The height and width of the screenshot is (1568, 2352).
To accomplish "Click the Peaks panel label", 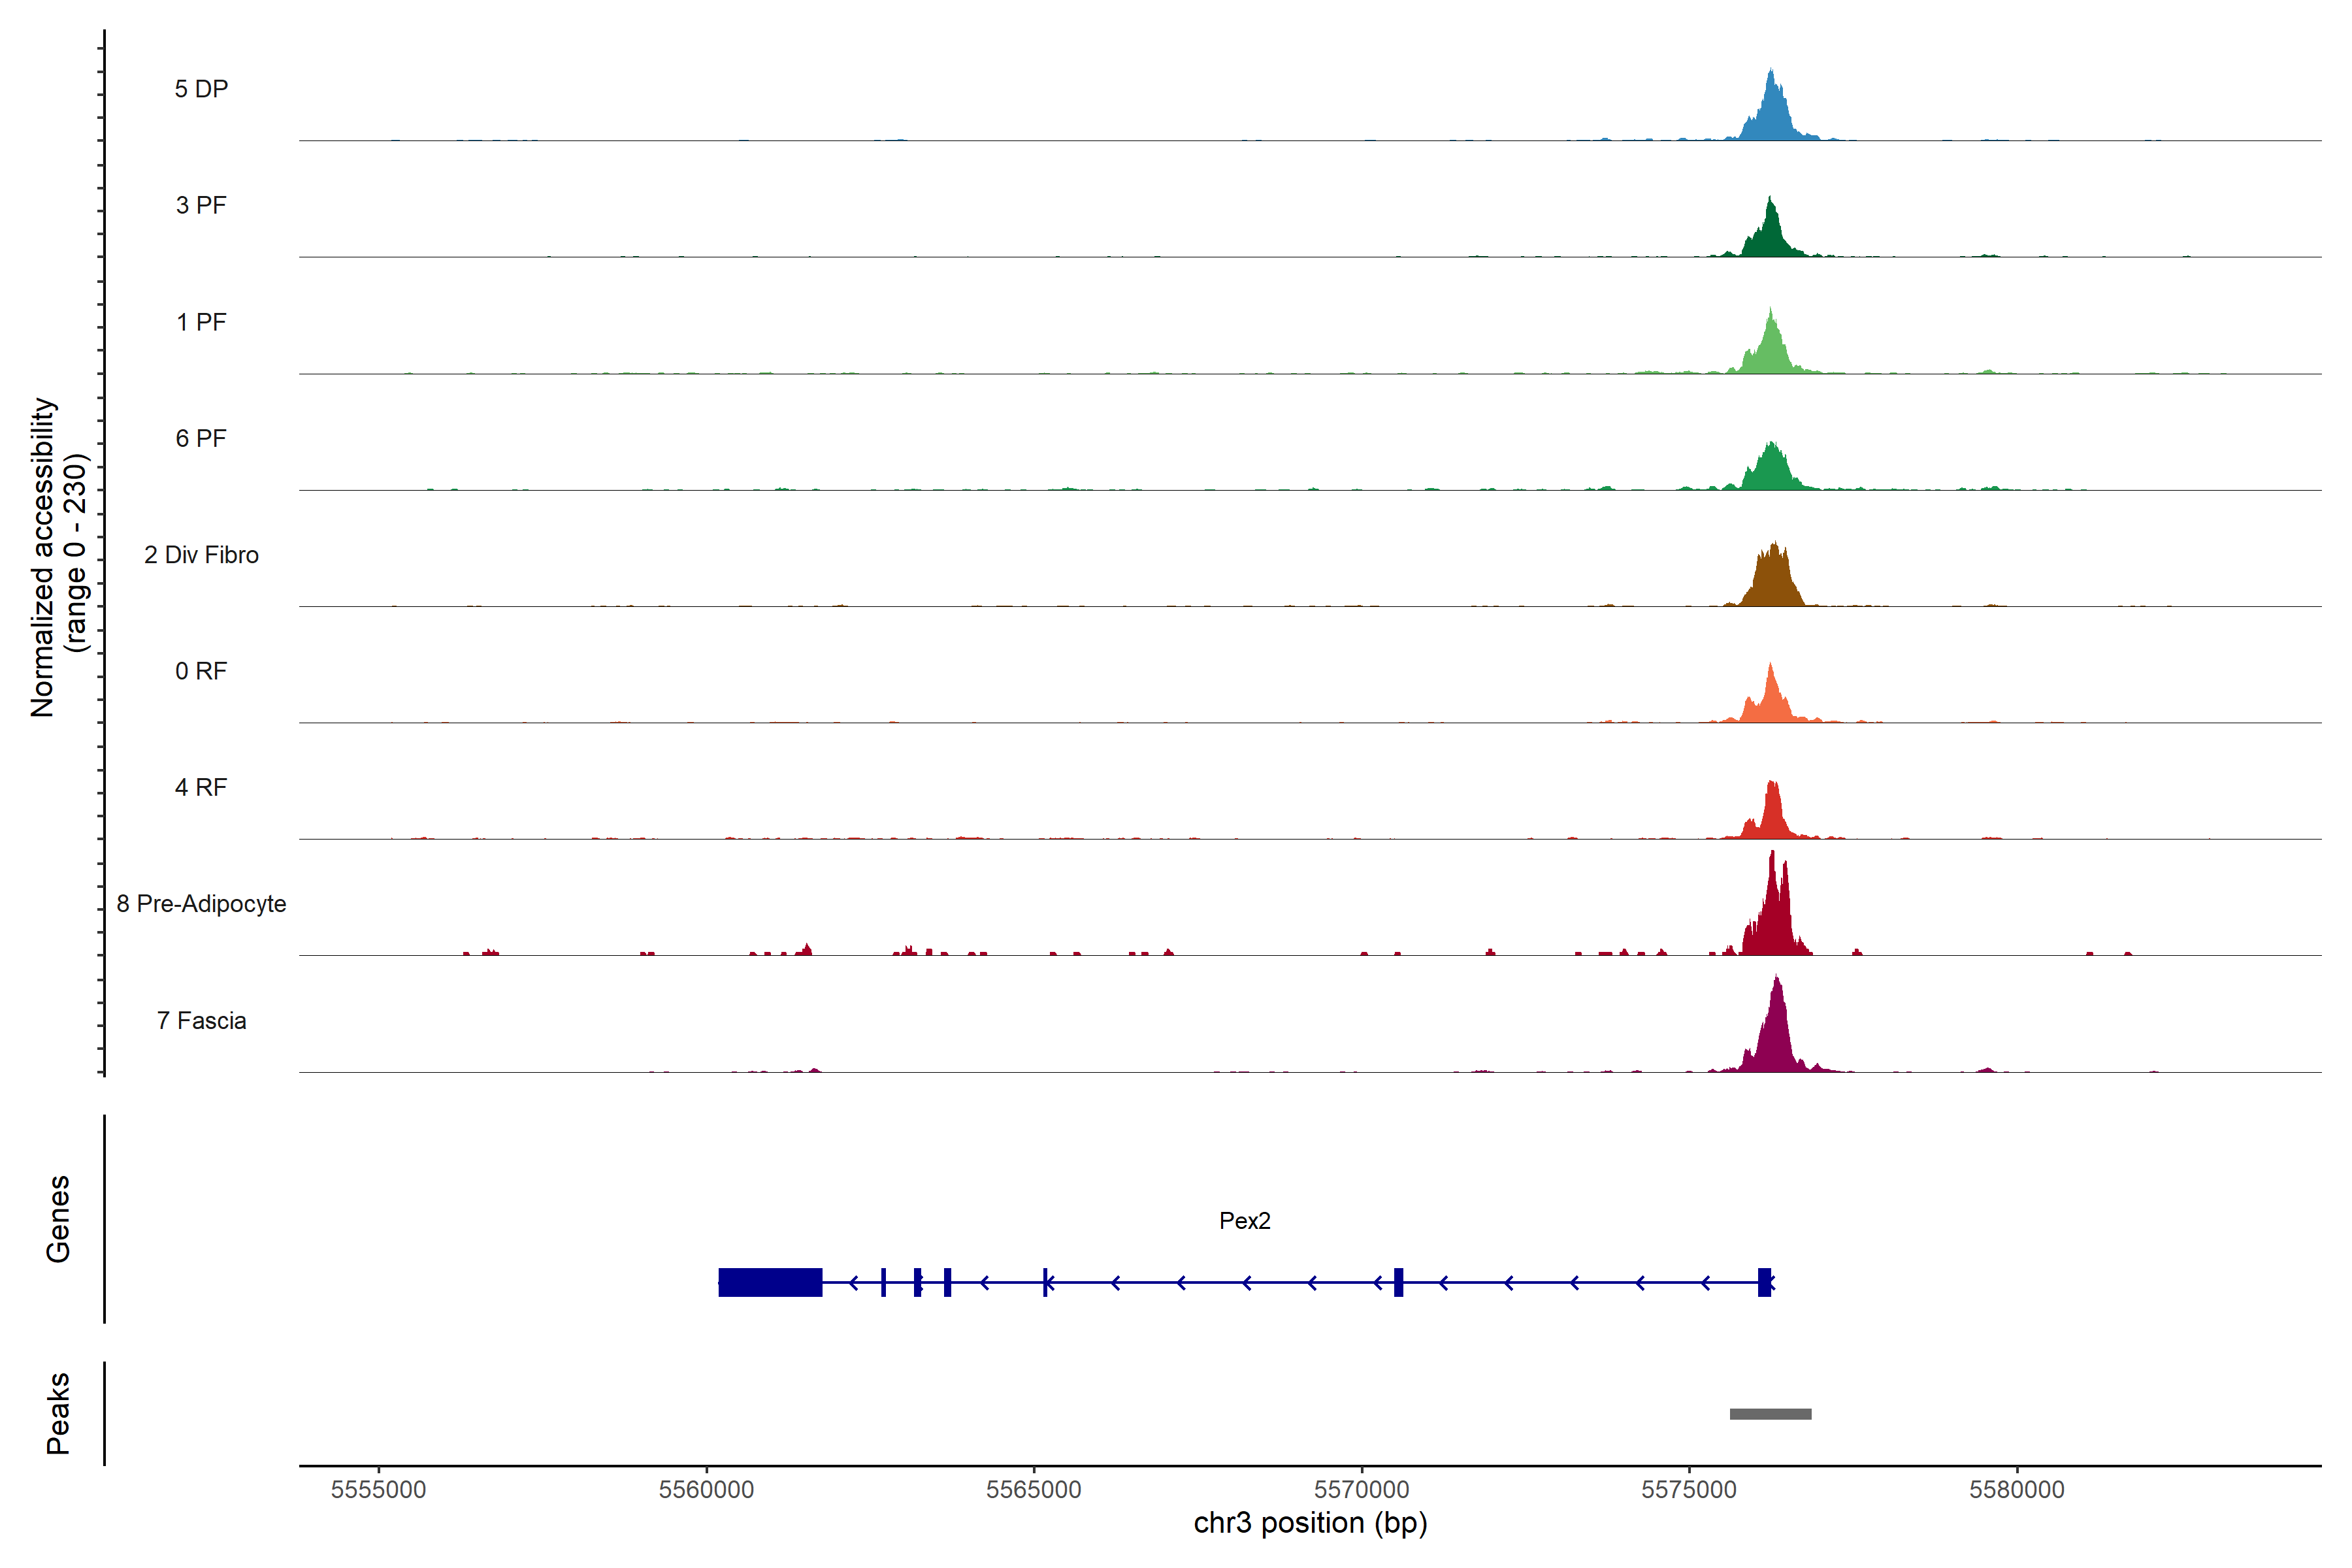I will [58, 1413].
